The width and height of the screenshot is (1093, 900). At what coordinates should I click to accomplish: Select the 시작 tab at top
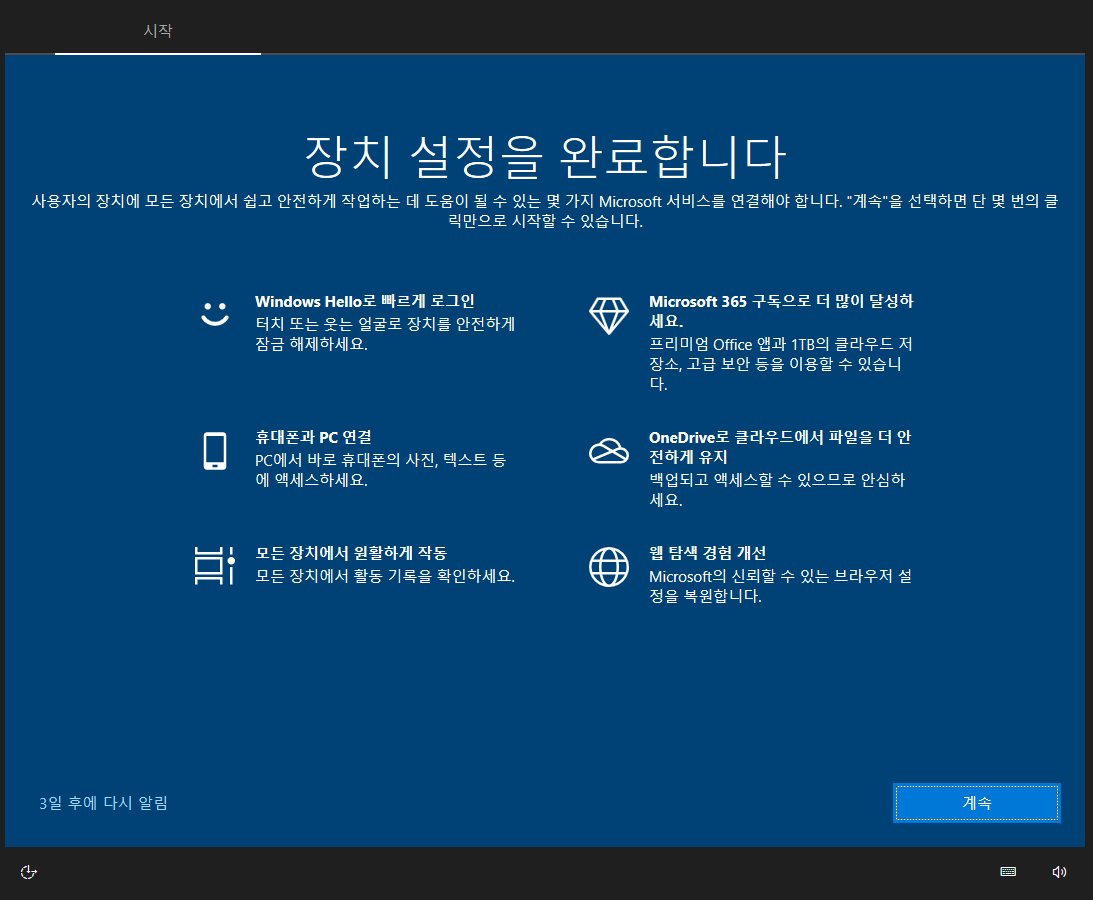point(158,31)
